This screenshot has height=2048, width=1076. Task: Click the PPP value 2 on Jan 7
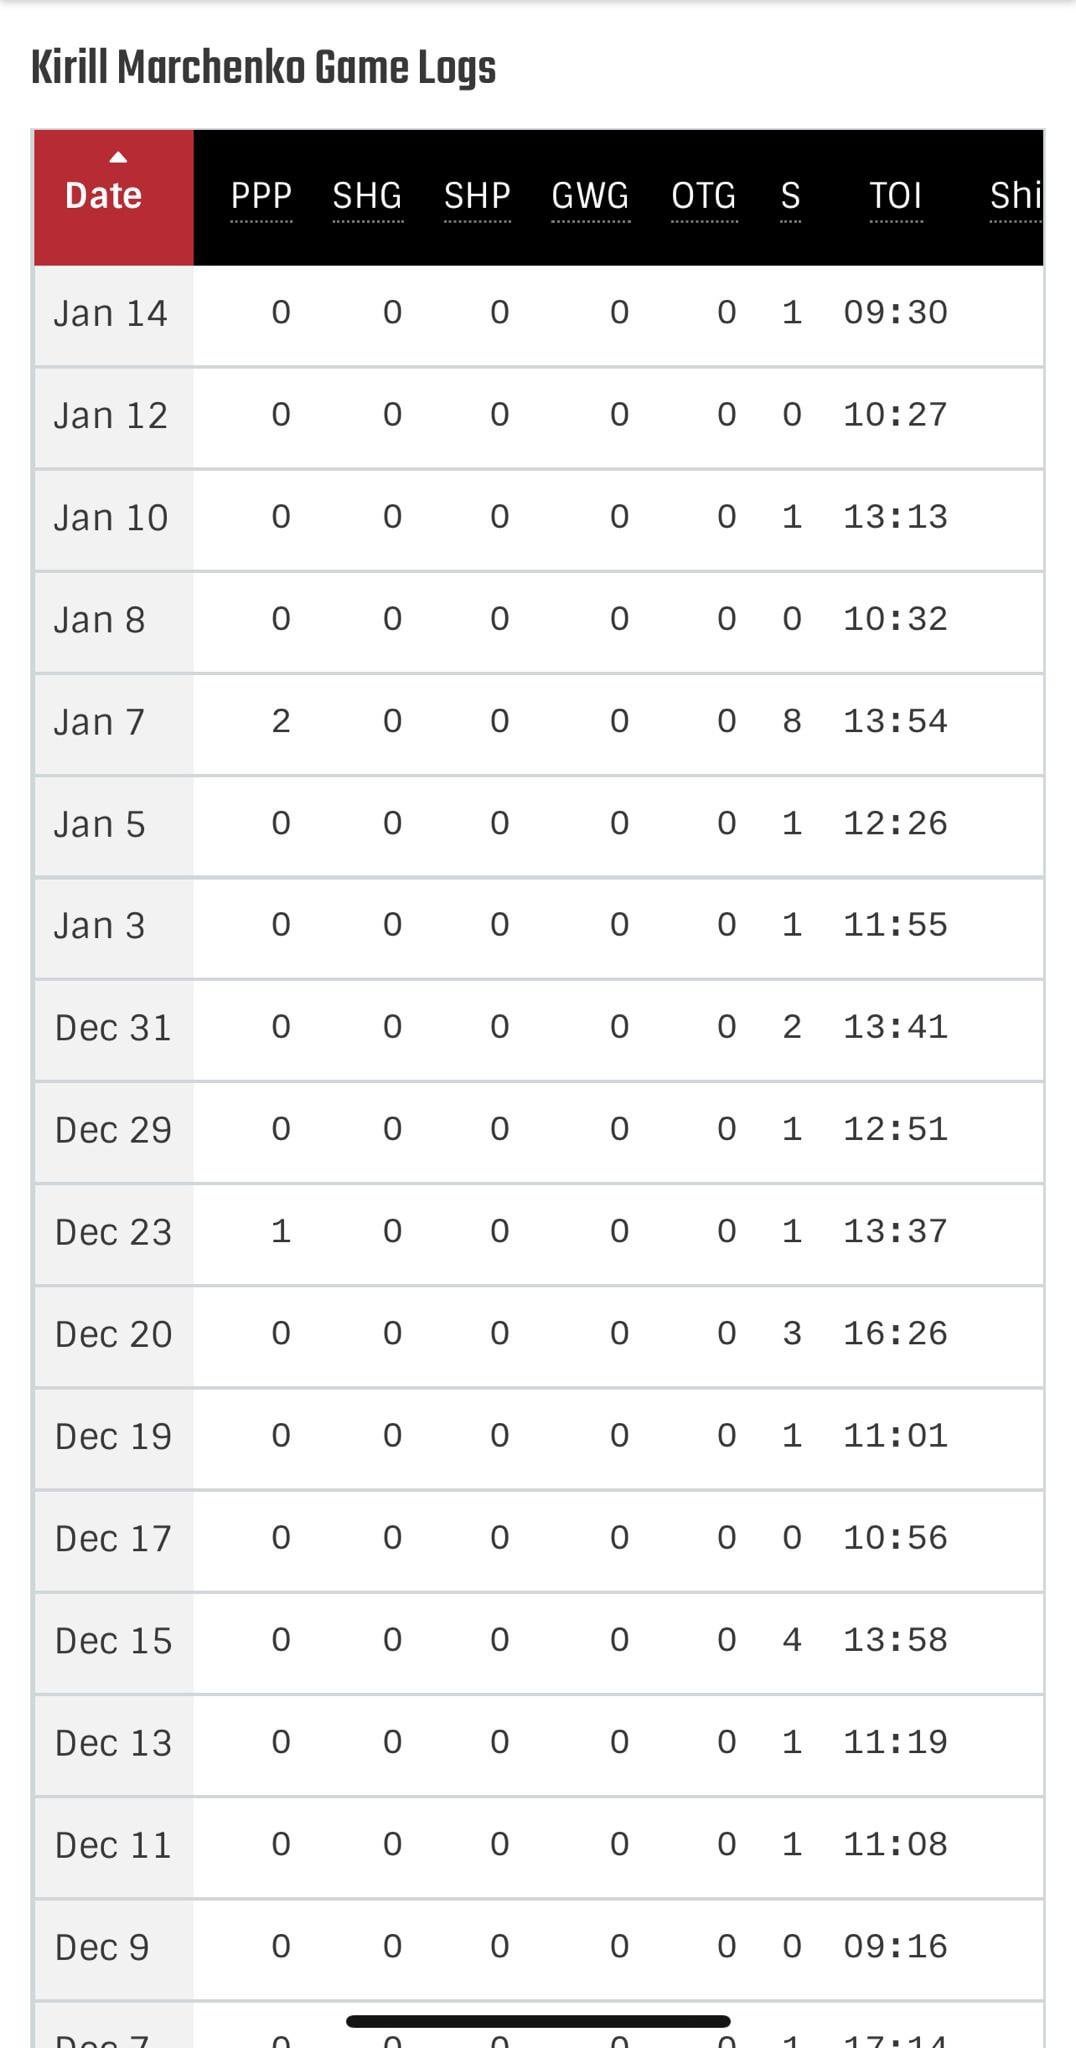281,721
